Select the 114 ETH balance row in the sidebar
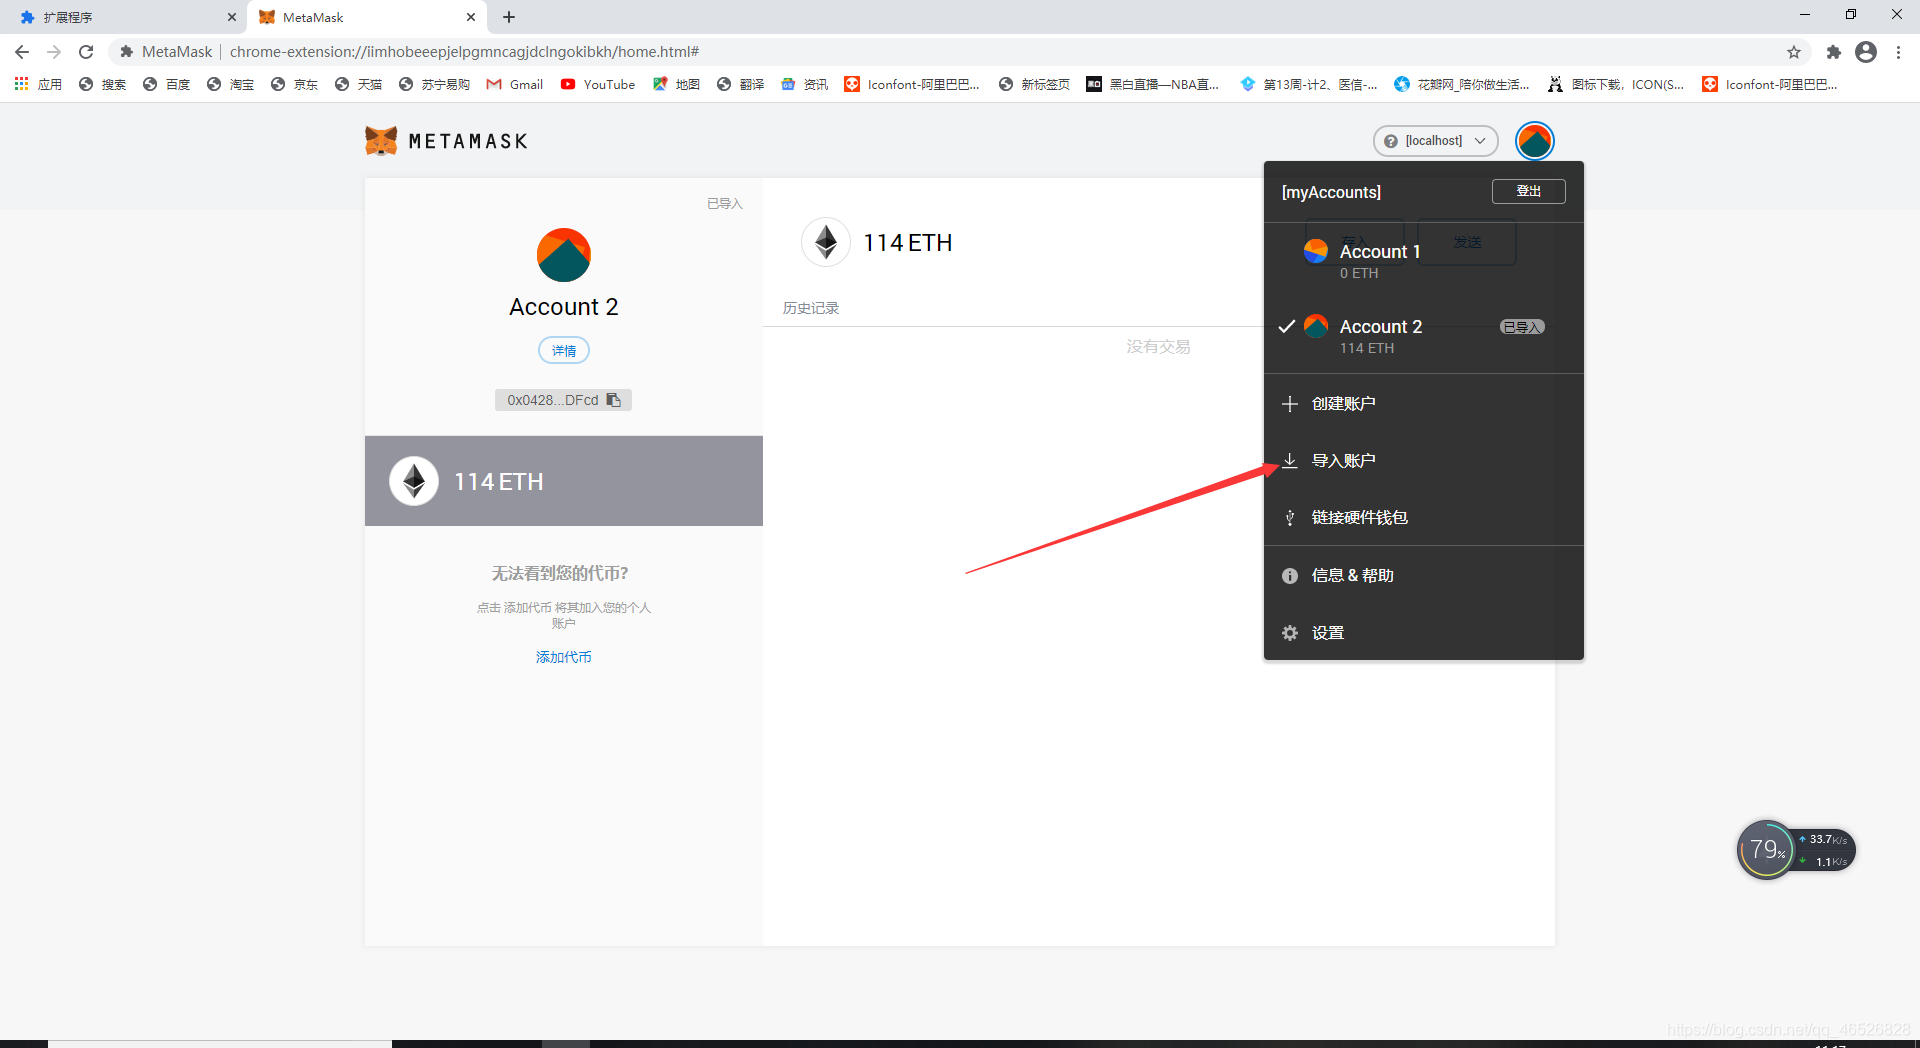Screen dimensions: 1920x1048 tap(564, 481)
